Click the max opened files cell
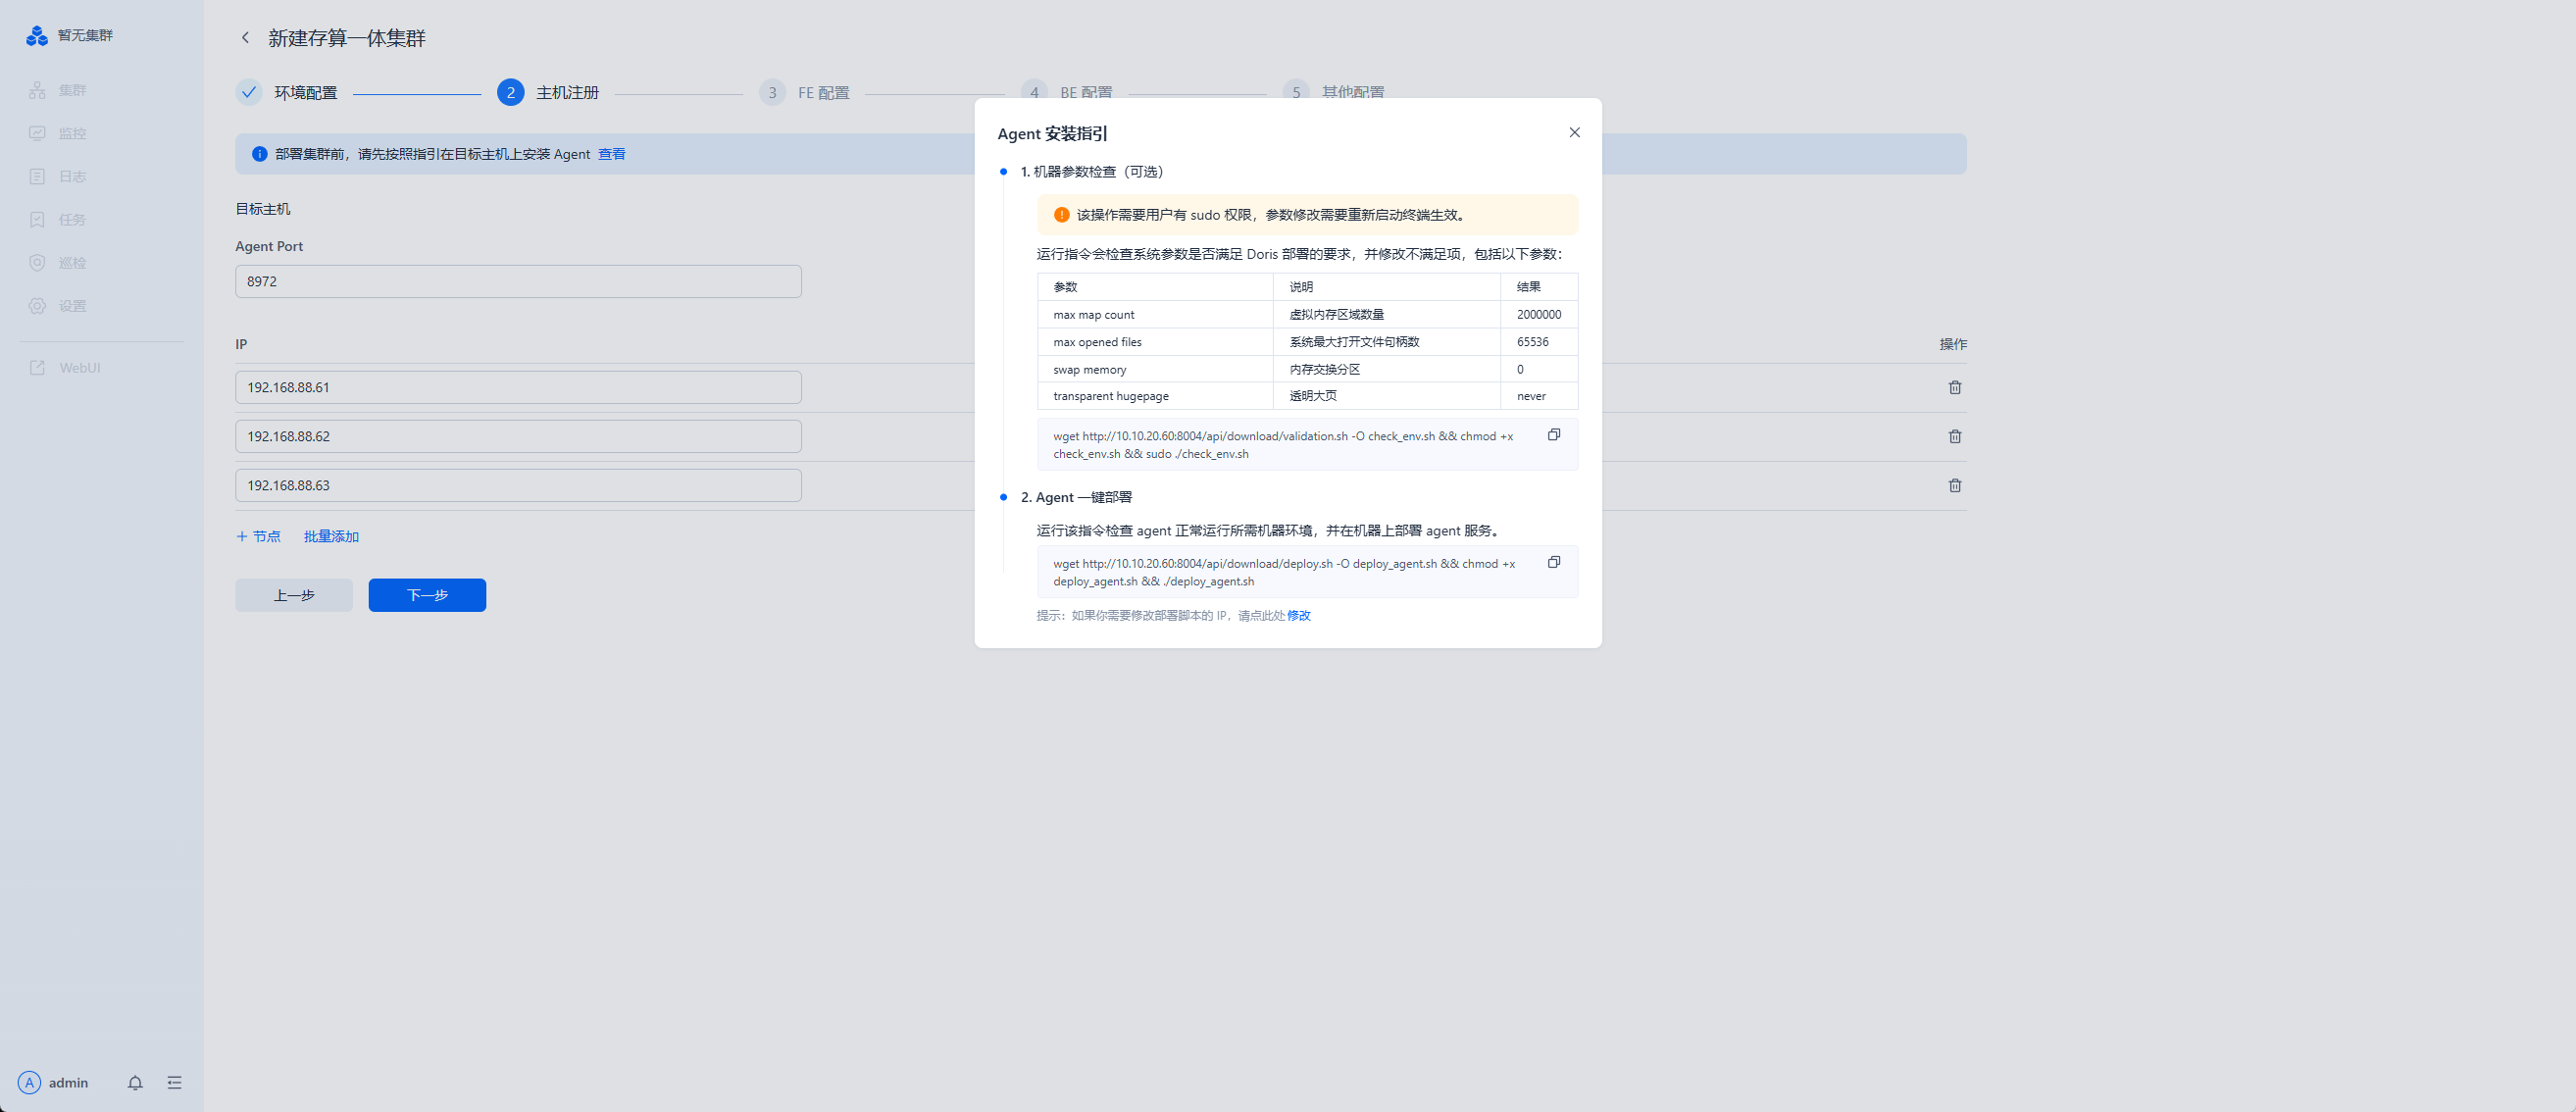 [x=1155, y=342]
